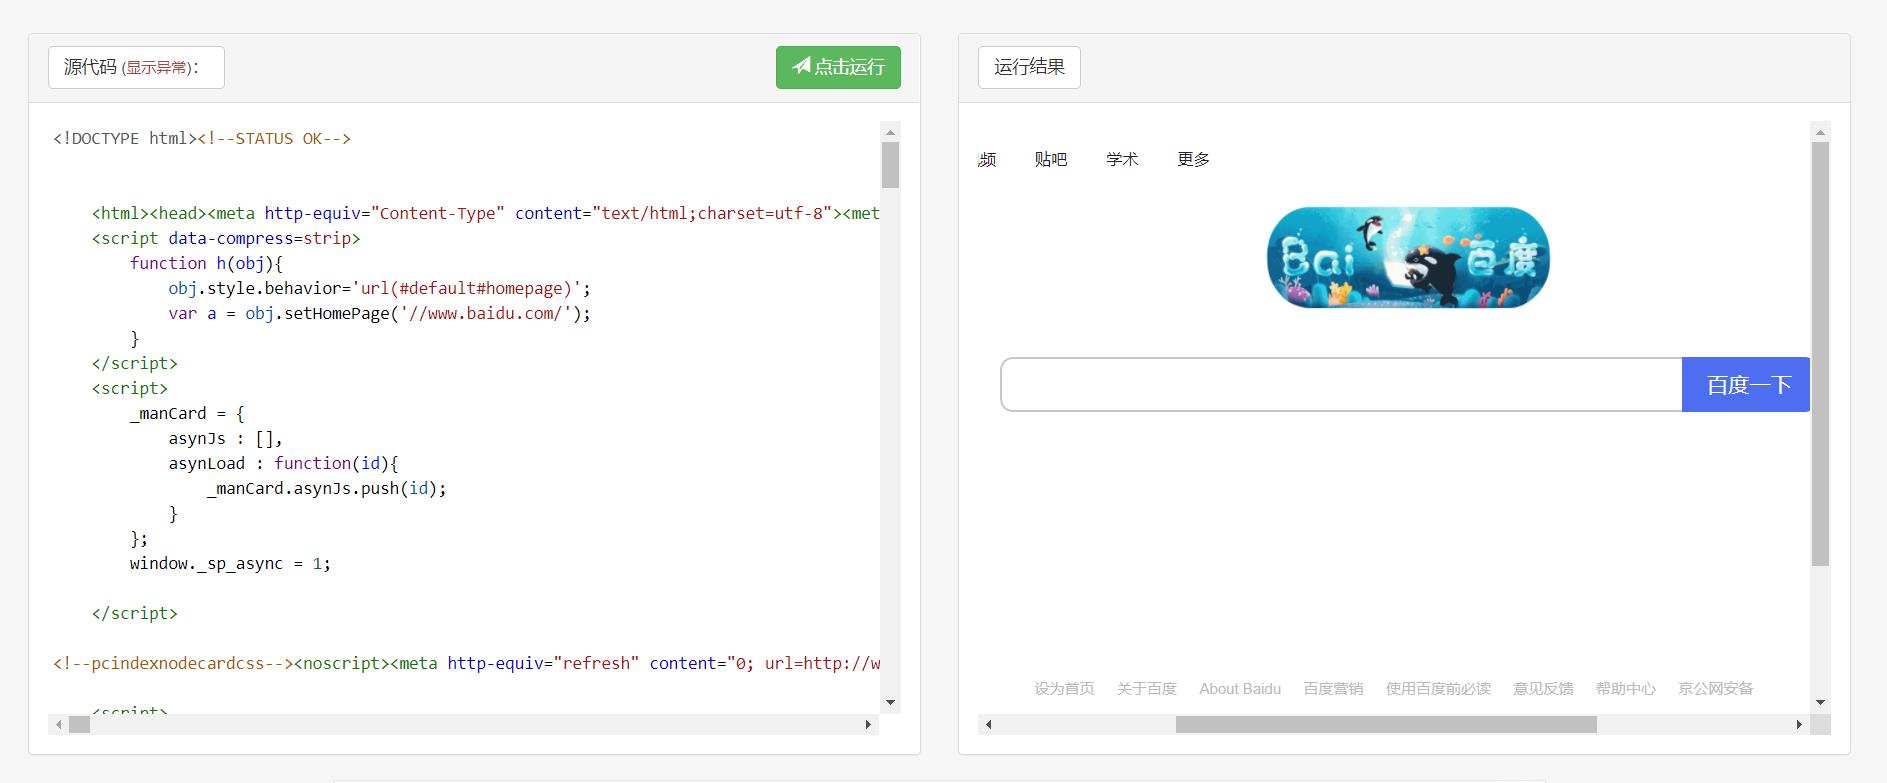The width and height of the screenshot is (1887, 783).
Task: Click the result pane scroll-left arrow
Action: pyautogui.click(x=988, y=725)
